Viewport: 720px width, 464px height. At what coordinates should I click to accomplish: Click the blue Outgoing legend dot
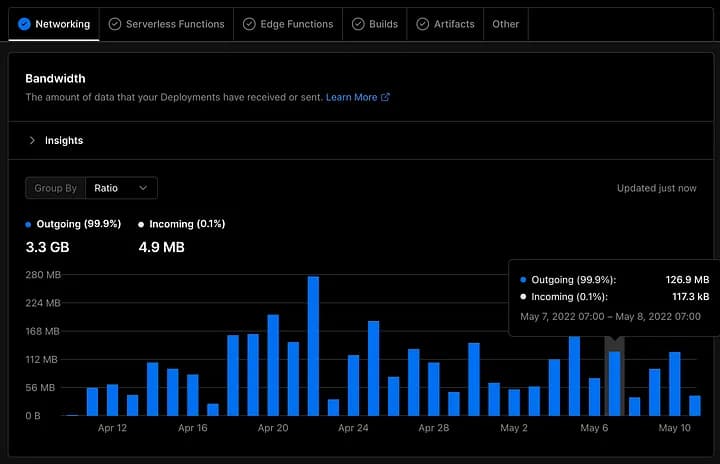point(28,225)
